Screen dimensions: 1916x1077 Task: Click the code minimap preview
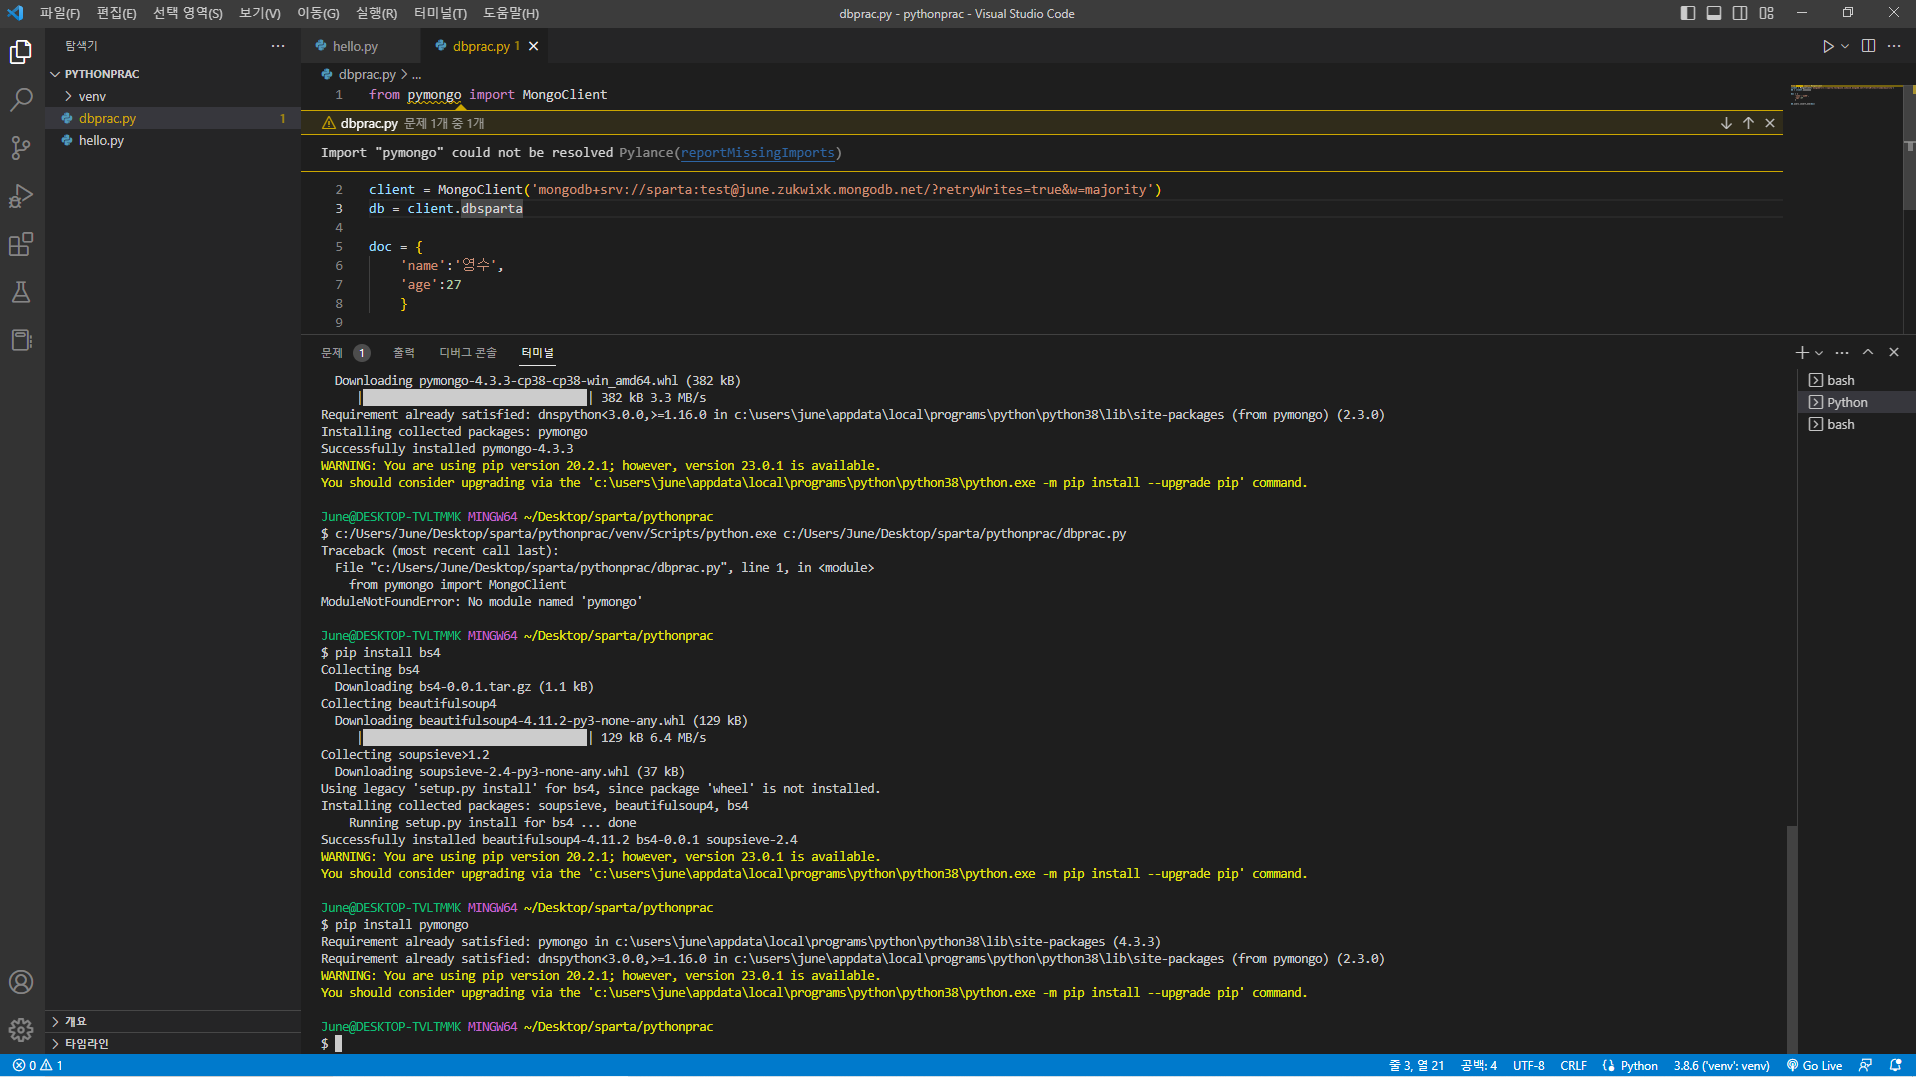click(1845, 95)
